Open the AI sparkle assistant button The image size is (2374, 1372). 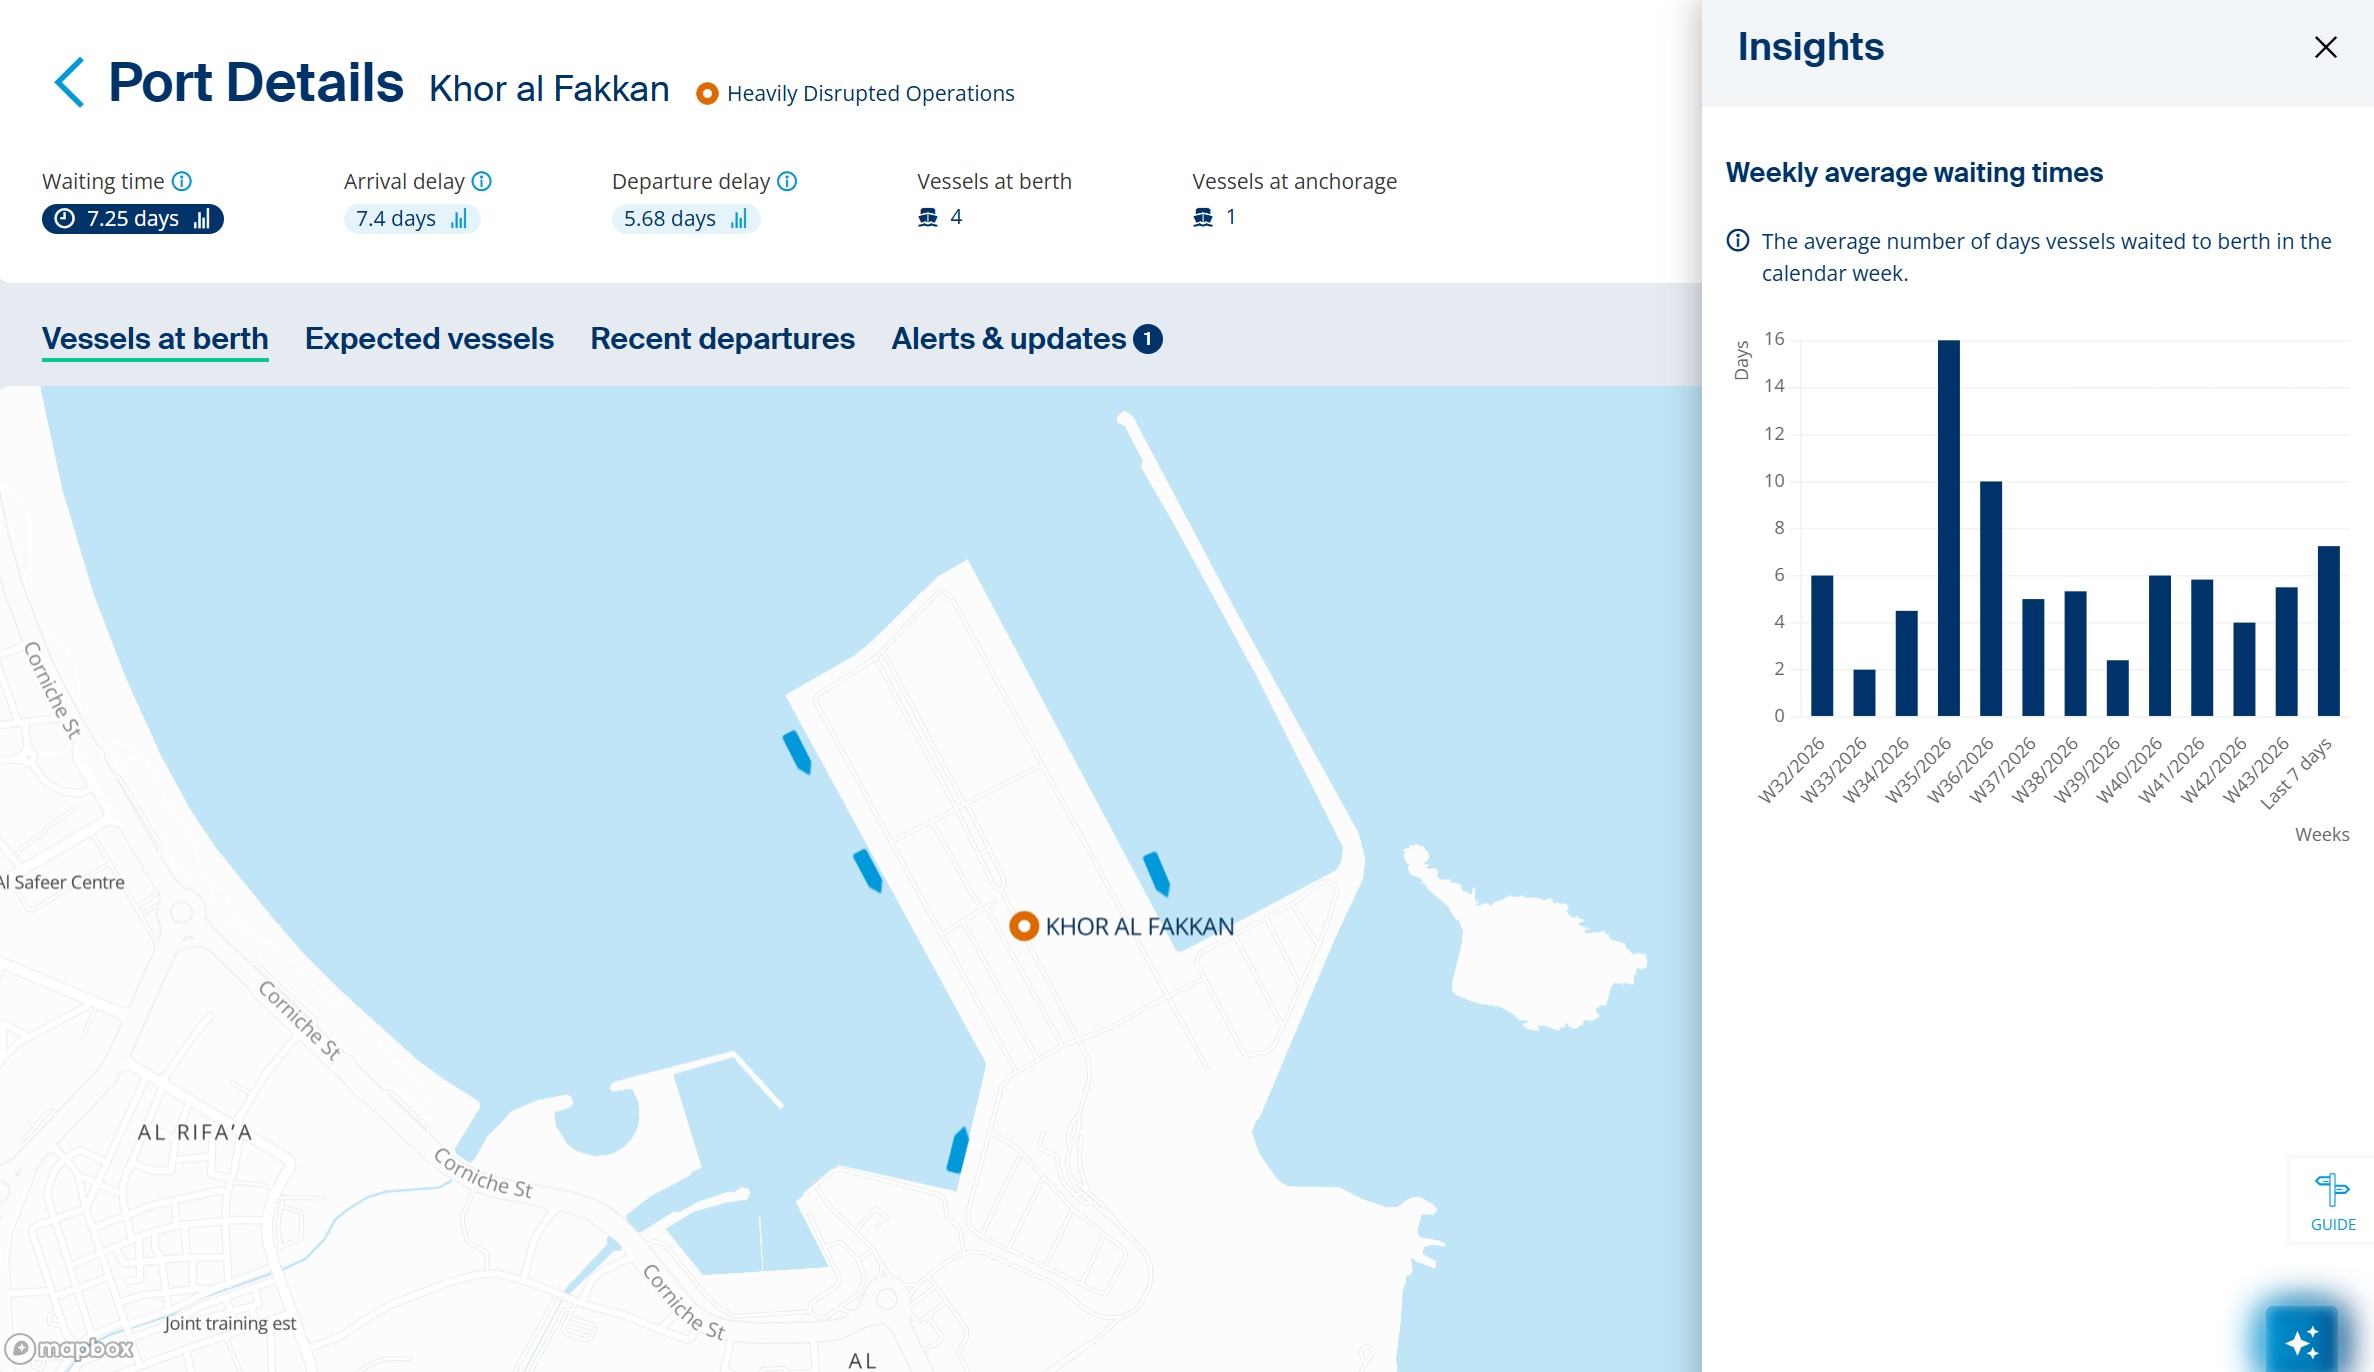click(x=2302, y=1340)
